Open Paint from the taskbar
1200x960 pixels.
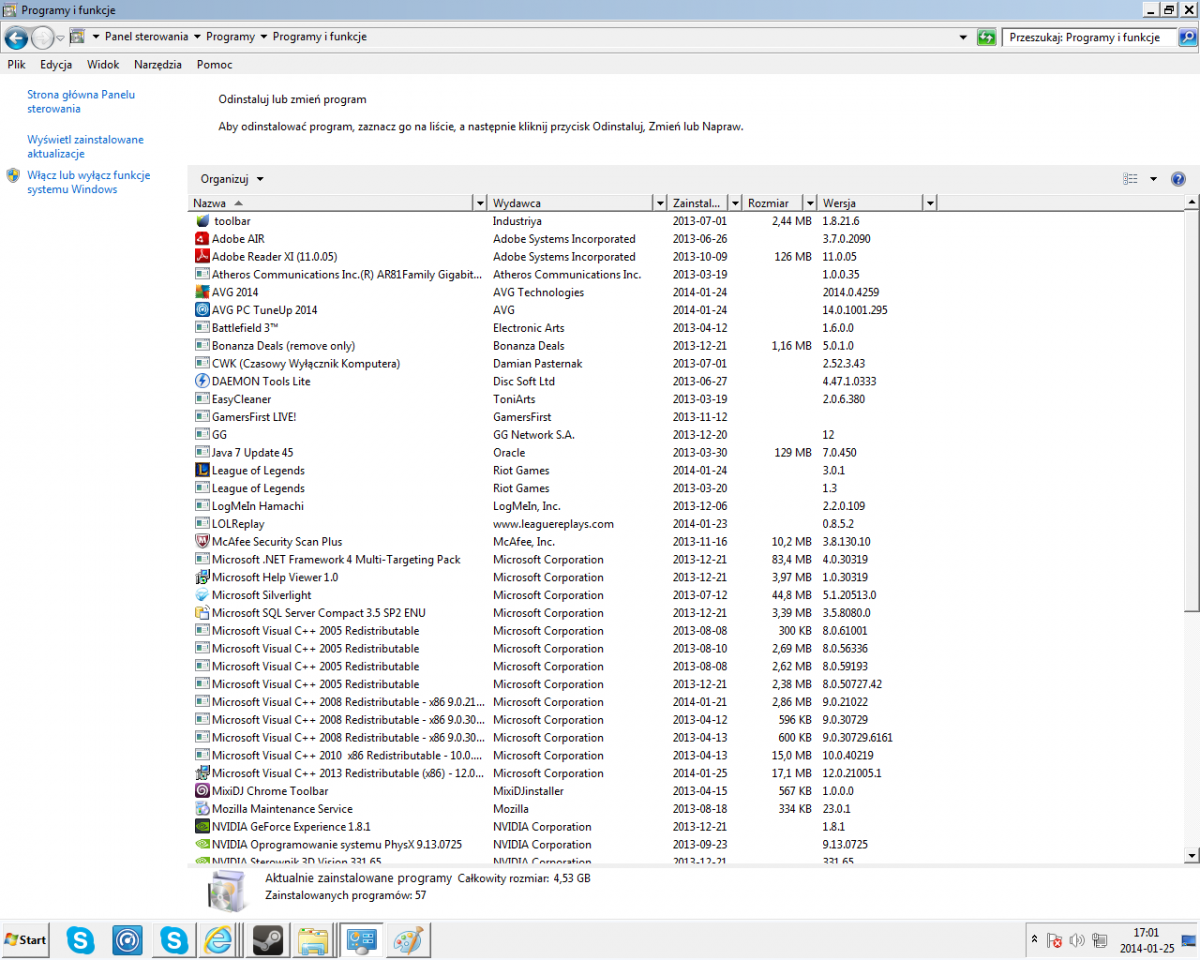tap(408, 940)
